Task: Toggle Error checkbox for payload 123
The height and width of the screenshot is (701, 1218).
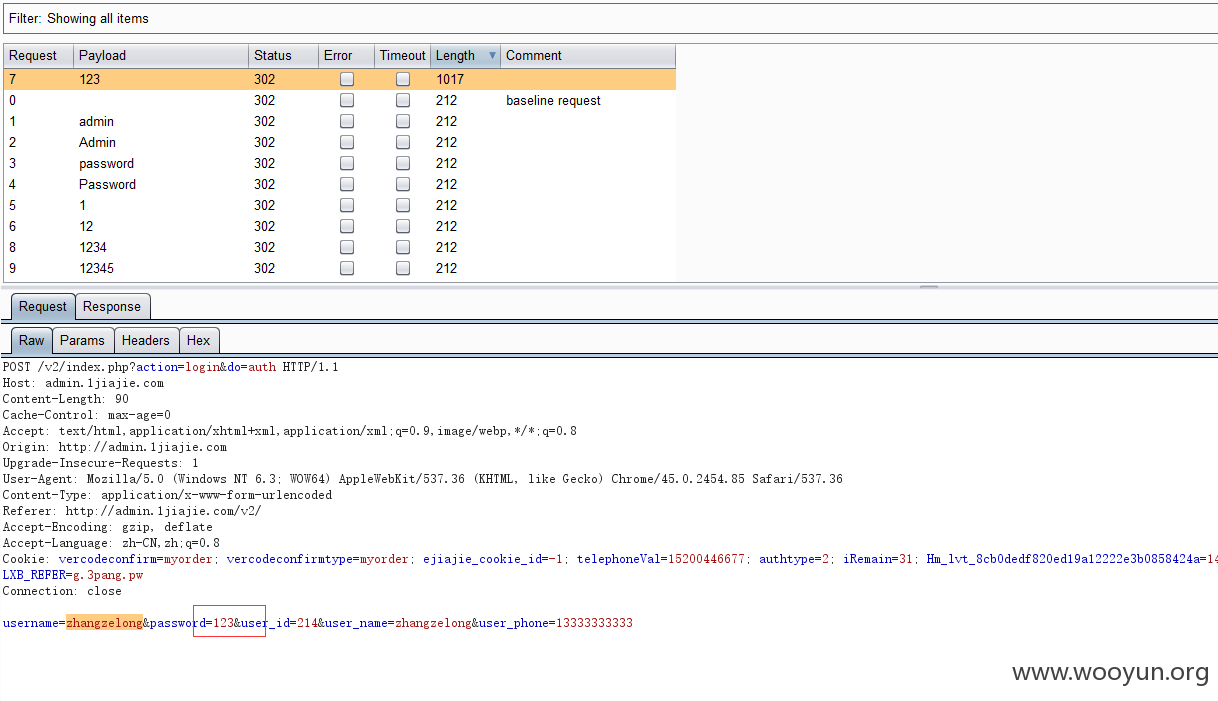Action: (x=347, y=79)
